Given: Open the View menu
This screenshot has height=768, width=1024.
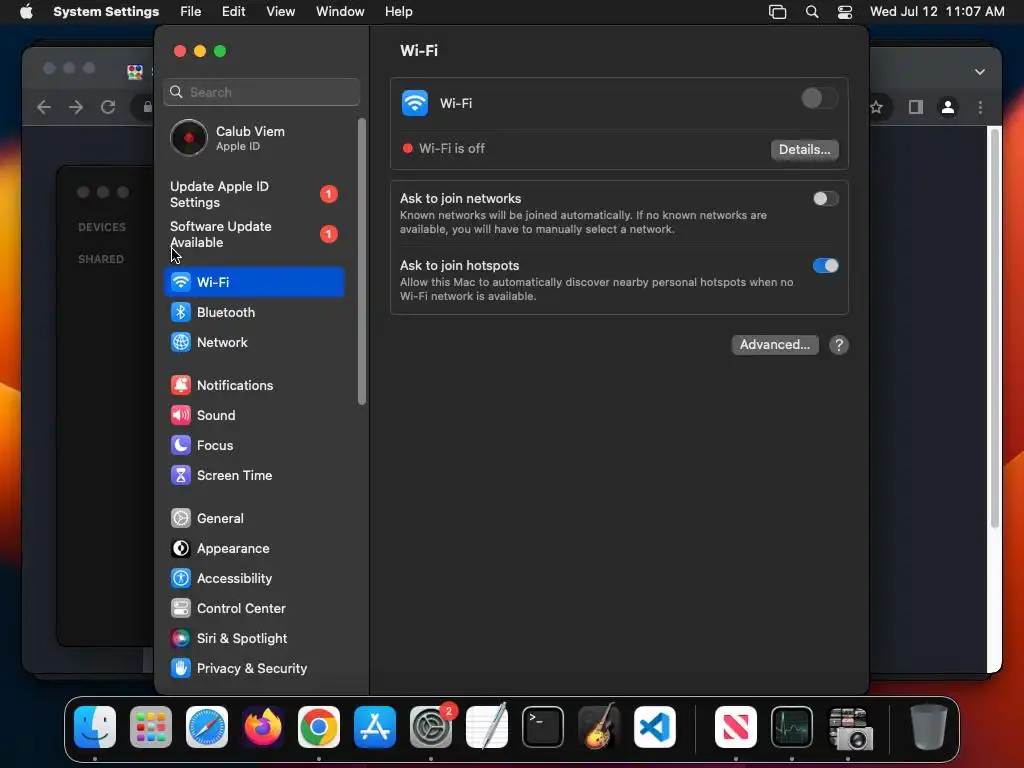Looking at the screenshot, I should 280,12.
